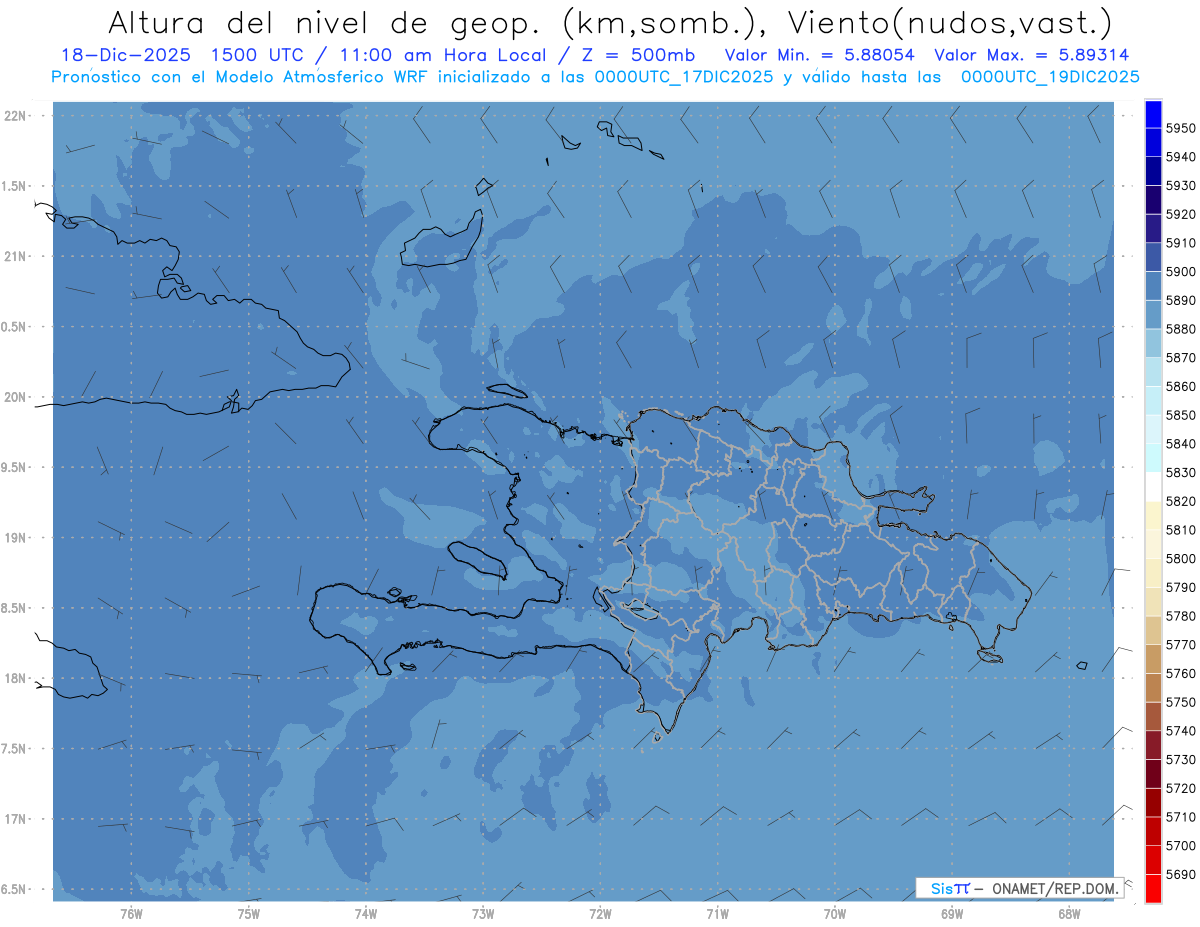Click the 5920 color bar label
Screen dimensions: 1200x927
click(1180, 214)
